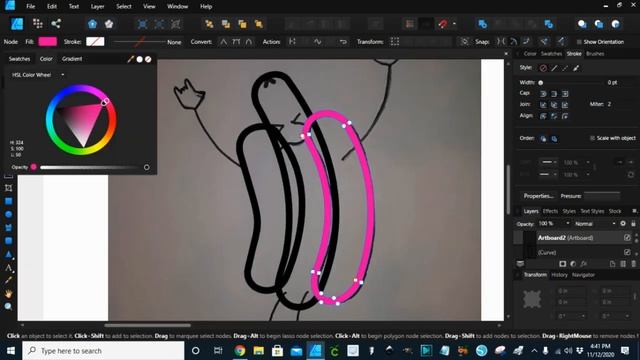Screen dimensions: 640x360
Task: Select the Color Picker eyedropper tool
Action: (8, 280)
